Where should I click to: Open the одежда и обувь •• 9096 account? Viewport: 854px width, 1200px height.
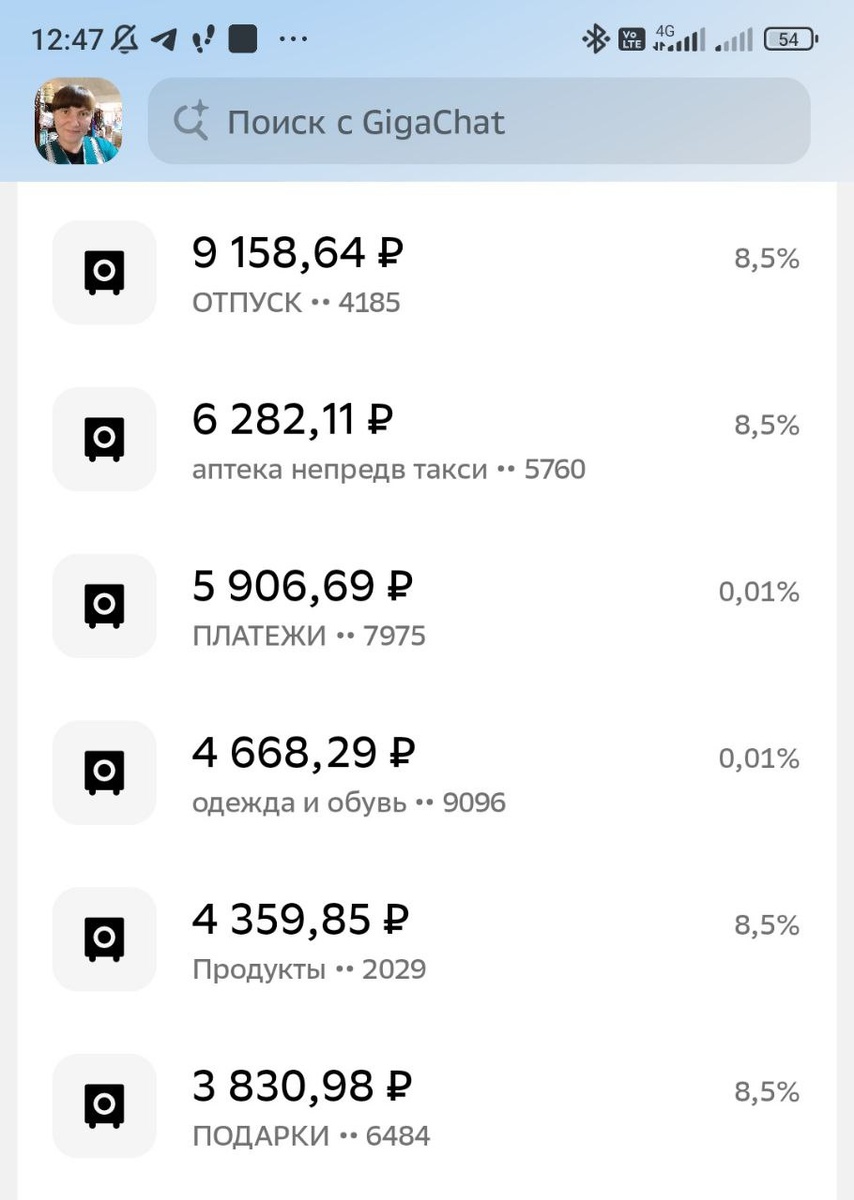click(348, 803)
